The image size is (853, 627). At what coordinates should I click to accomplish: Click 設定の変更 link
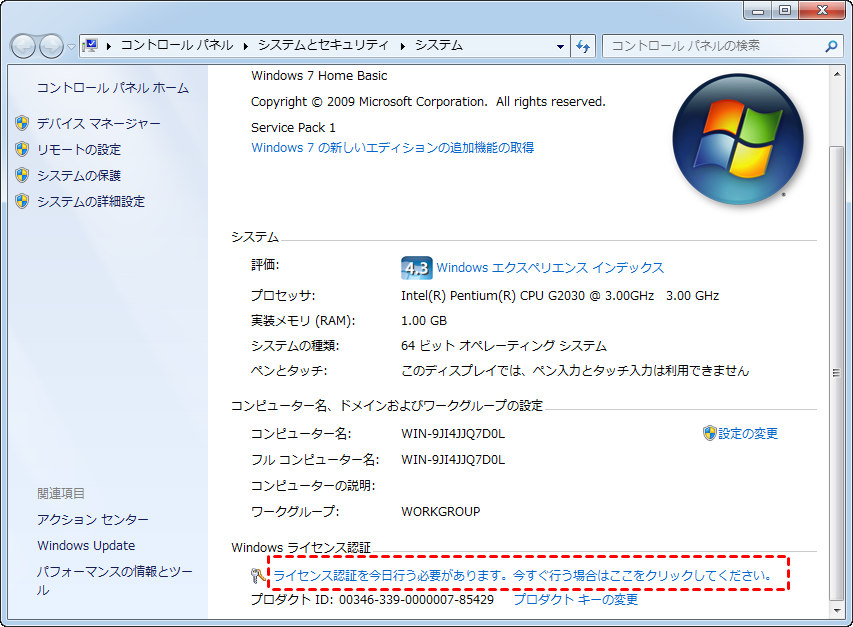pyautogui.click(x=748, y=433)
